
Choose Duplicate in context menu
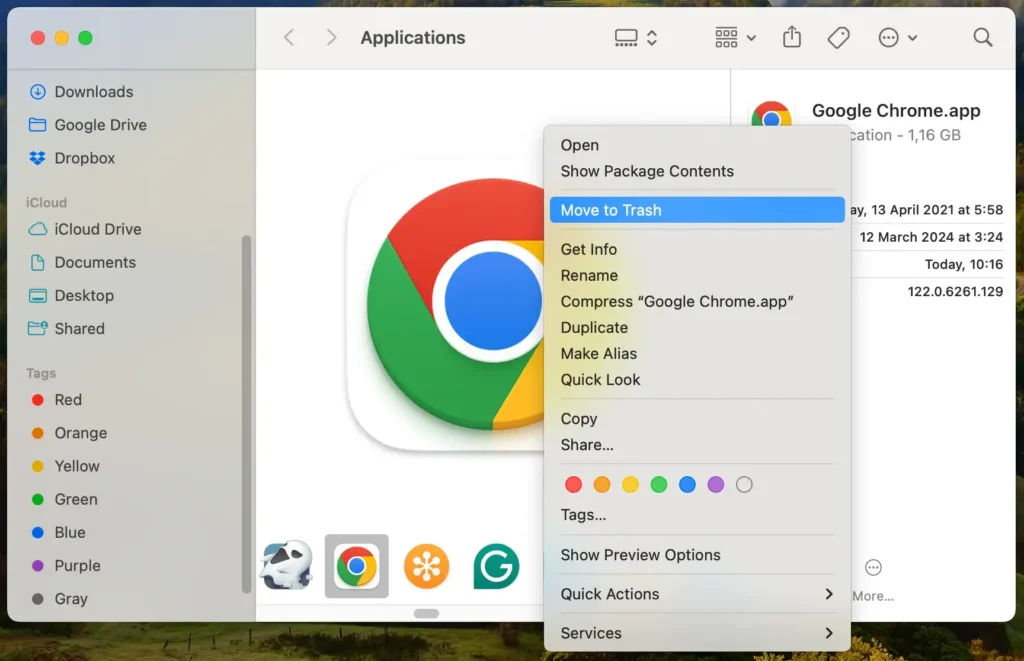coord(697,328)
